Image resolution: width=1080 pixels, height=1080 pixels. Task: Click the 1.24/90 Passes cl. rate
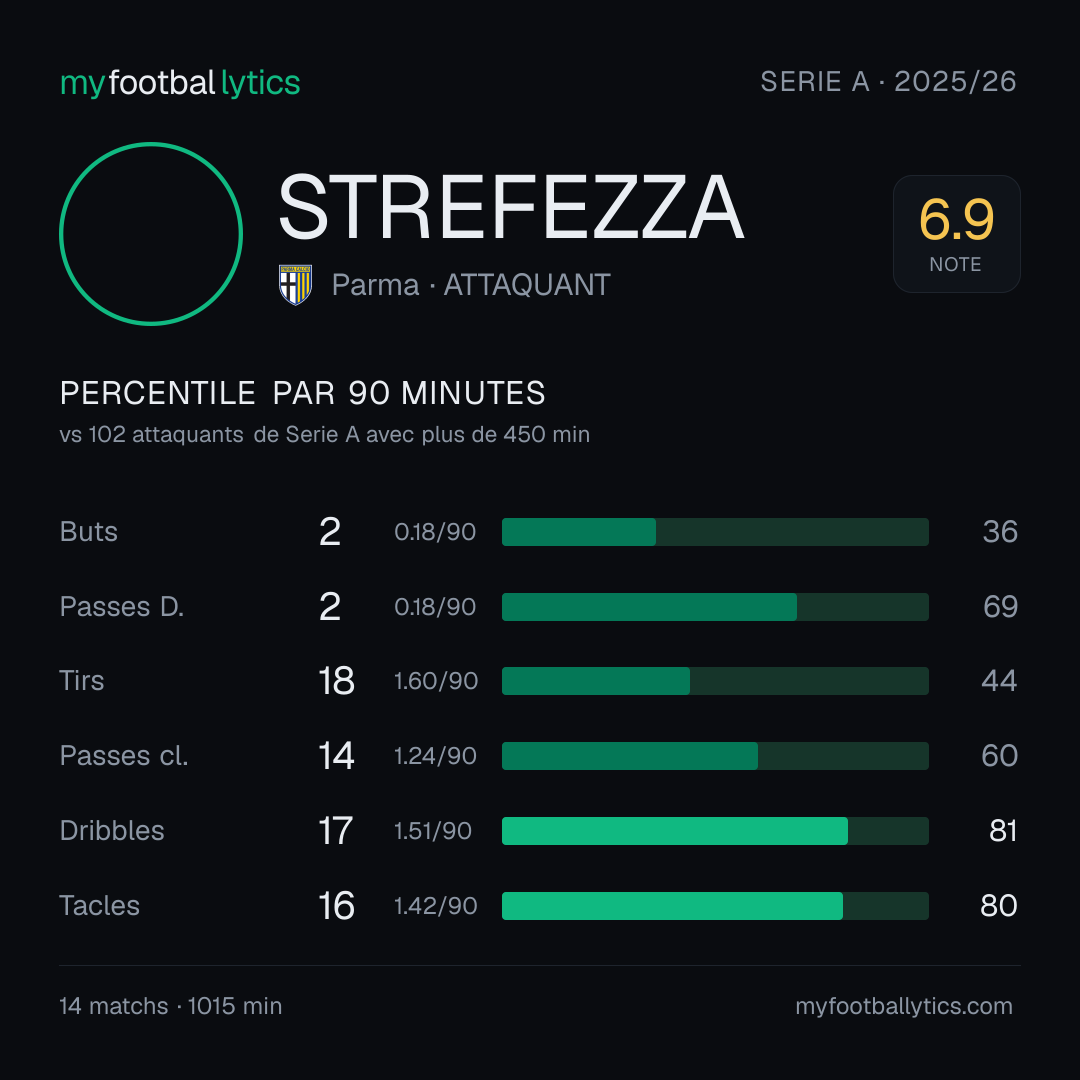[435, 756]
